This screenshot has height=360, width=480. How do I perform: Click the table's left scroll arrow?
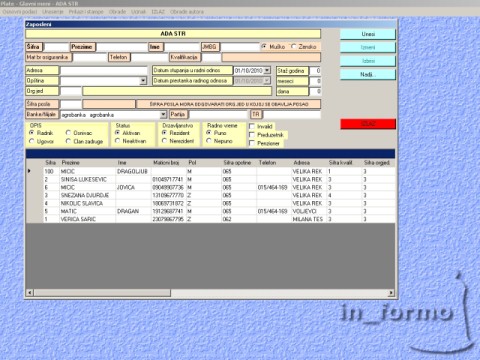[x=30, y=293]
